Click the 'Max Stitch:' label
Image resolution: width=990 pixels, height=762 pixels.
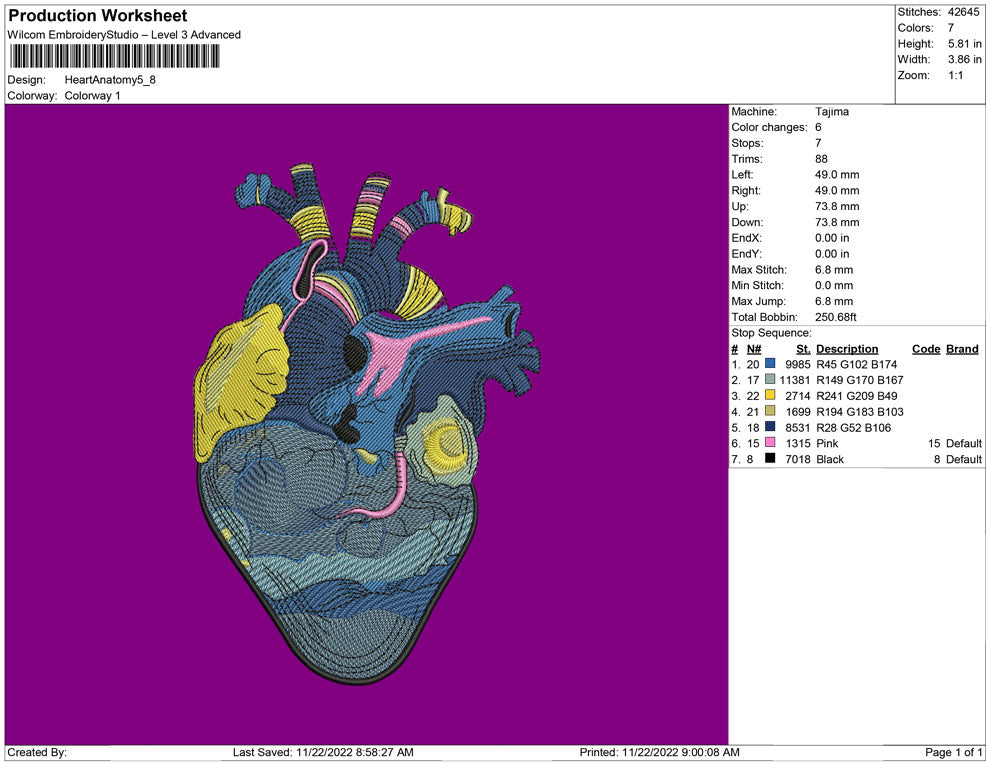(759, 270)
